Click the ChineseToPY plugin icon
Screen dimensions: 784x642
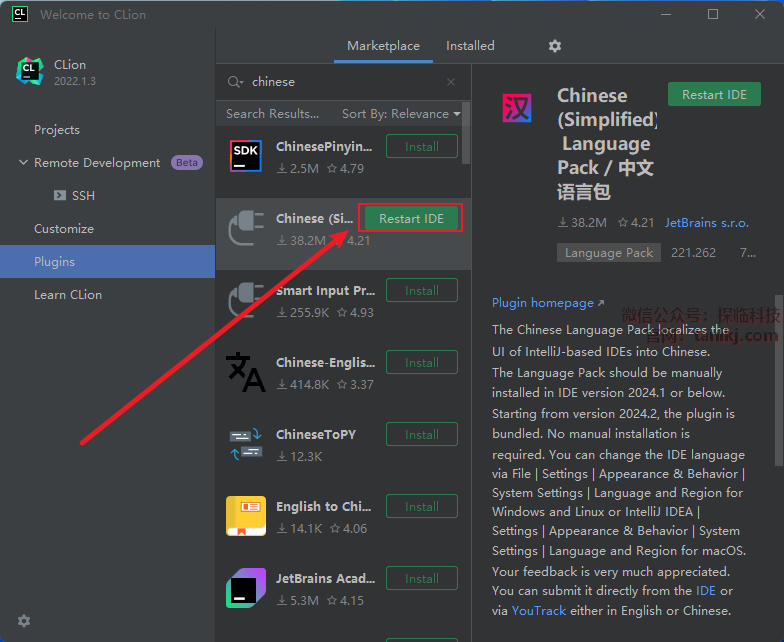[x=246, y=444]
